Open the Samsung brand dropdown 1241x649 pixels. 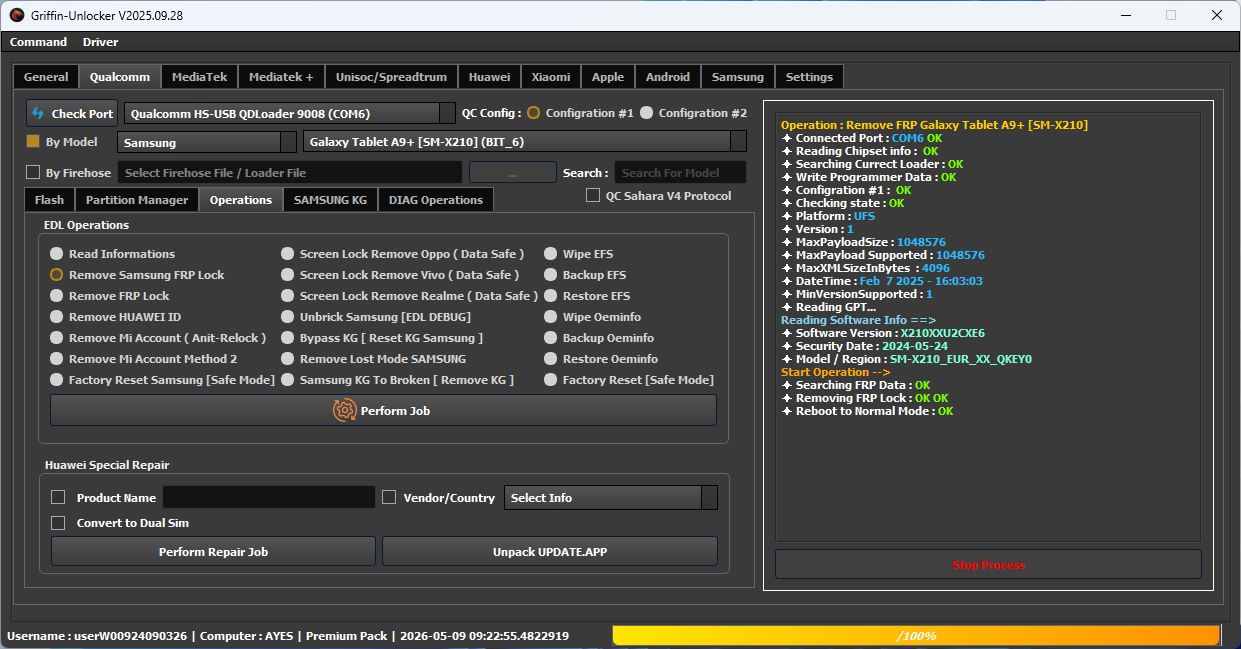pyautogui.click(x=207, y=142)
